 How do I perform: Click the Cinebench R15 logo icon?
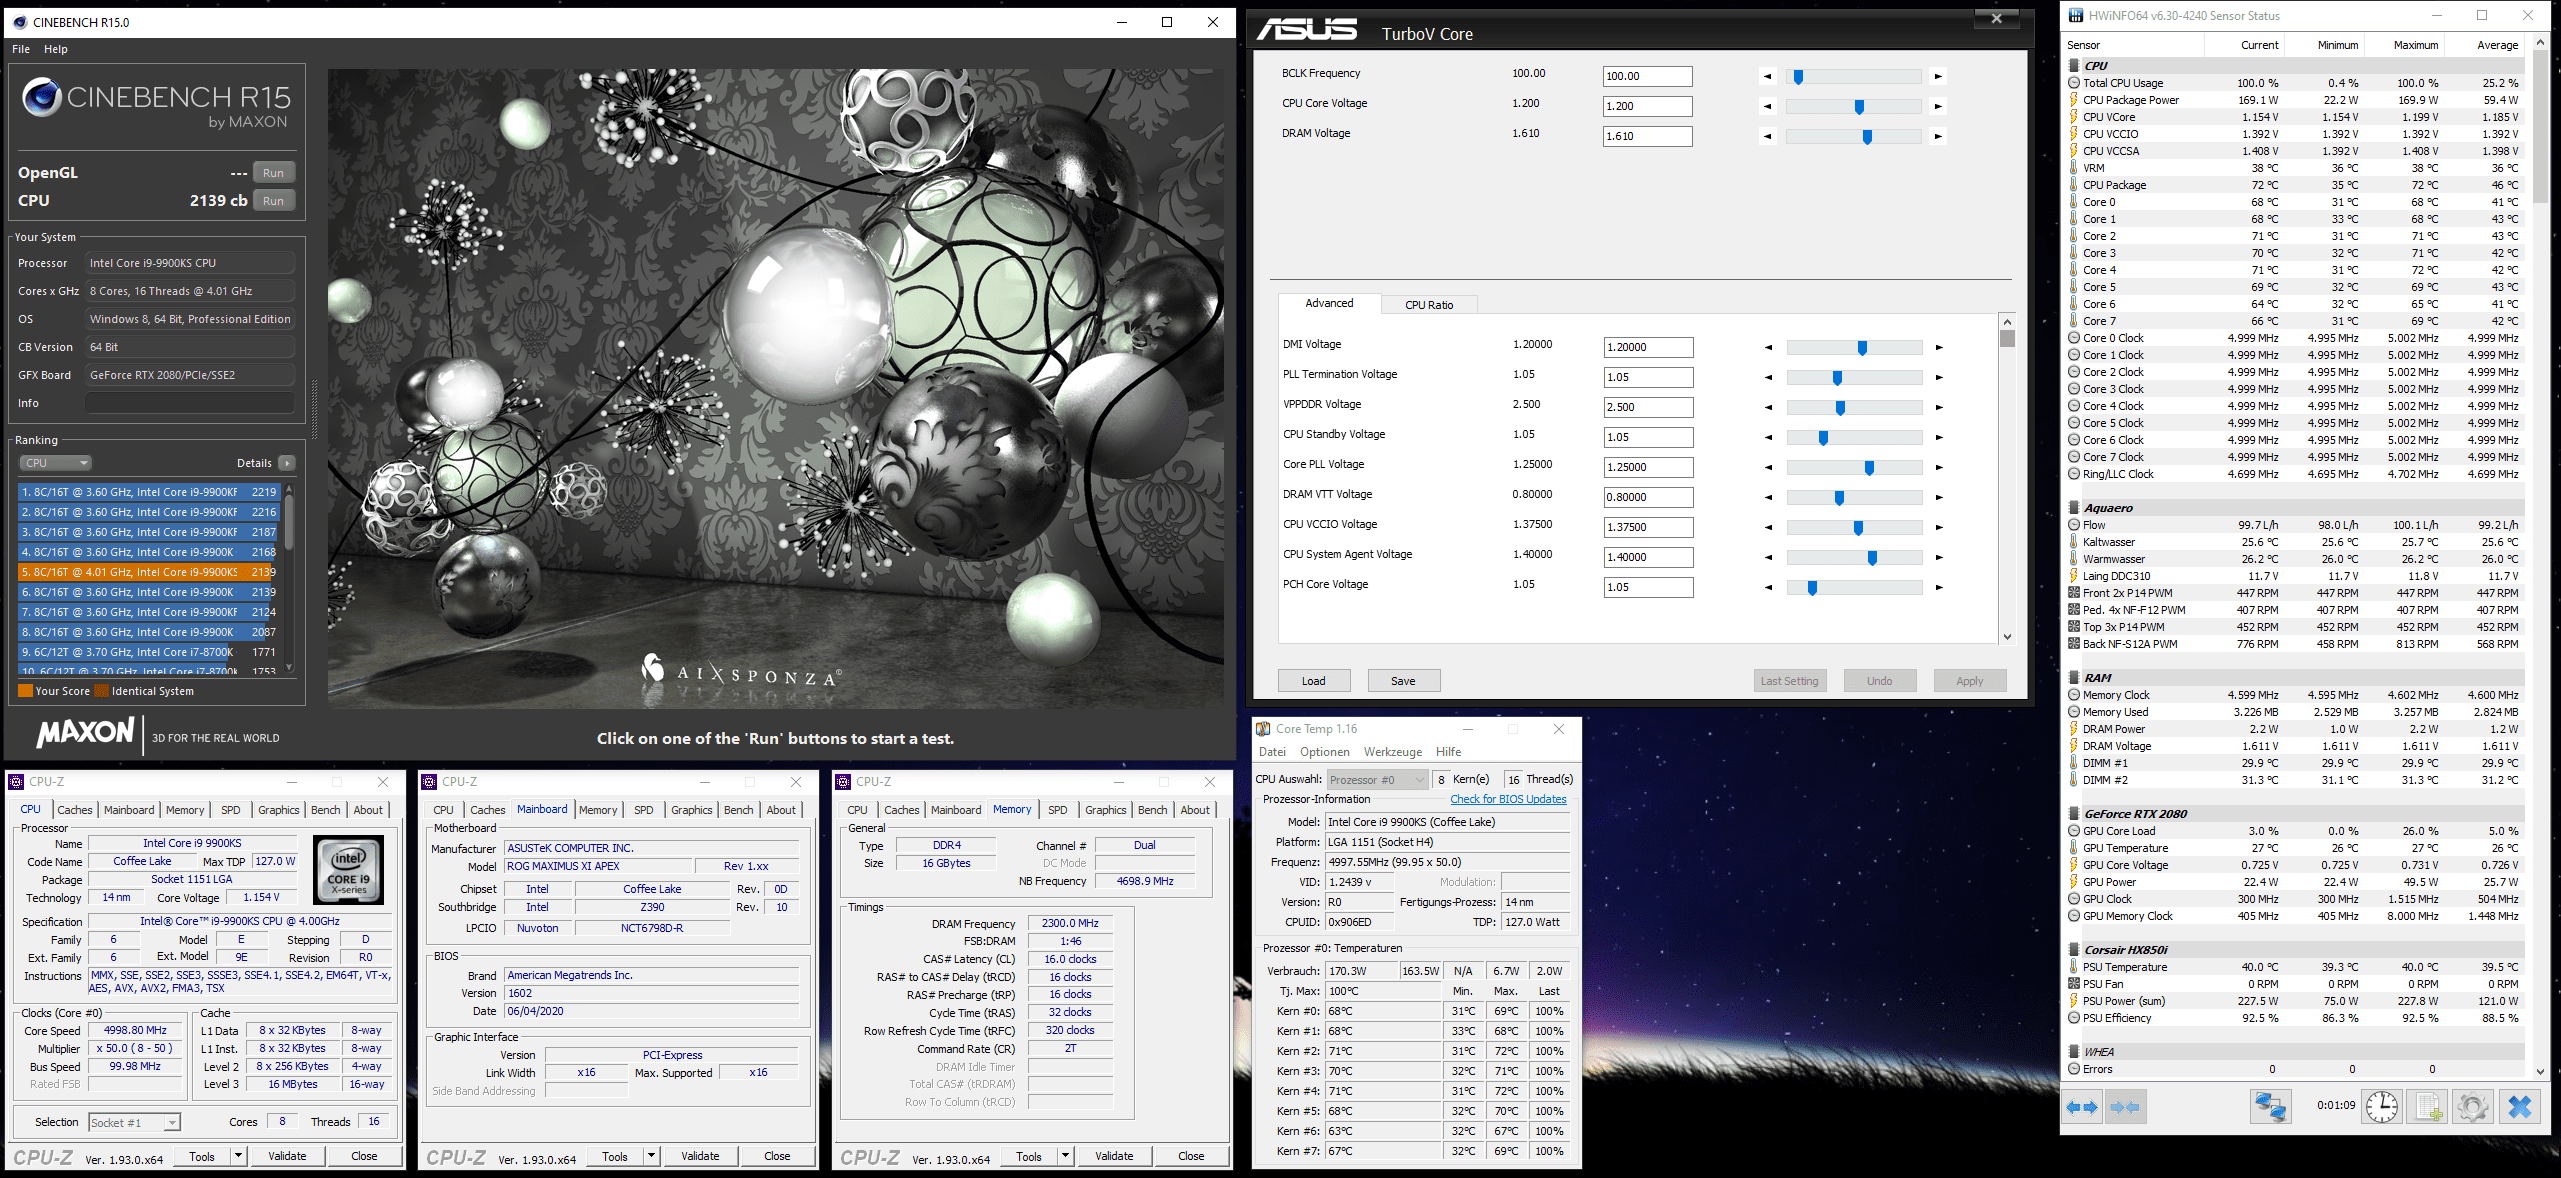[x=42, y=97]
